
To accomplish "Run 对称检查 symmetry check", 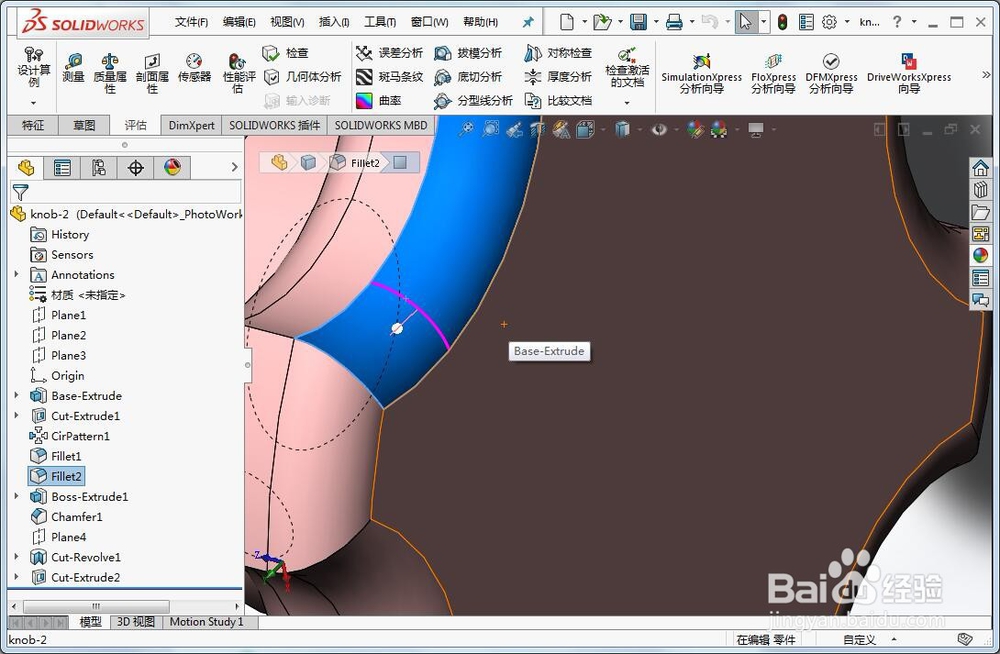I will click(x=558, y=53).
